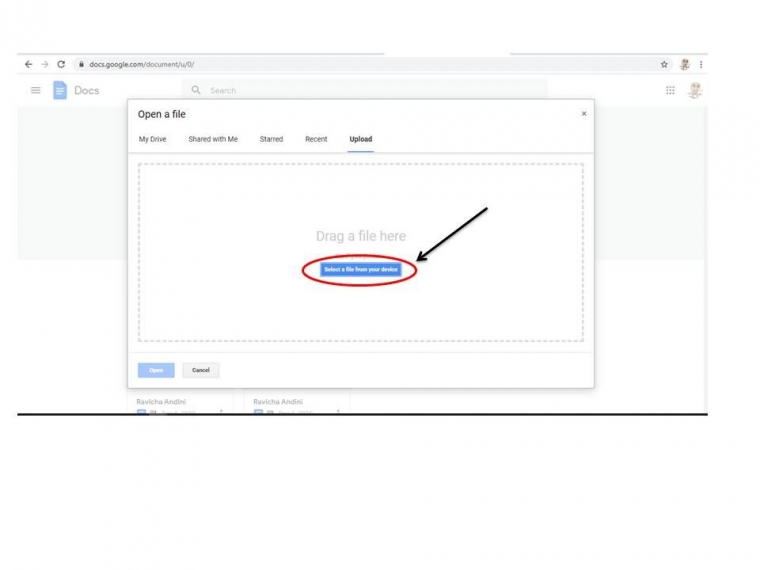This screenshot has width=760, height=570.
Task: Open the Google account avatar in Docs header
Action: point(695,90)
